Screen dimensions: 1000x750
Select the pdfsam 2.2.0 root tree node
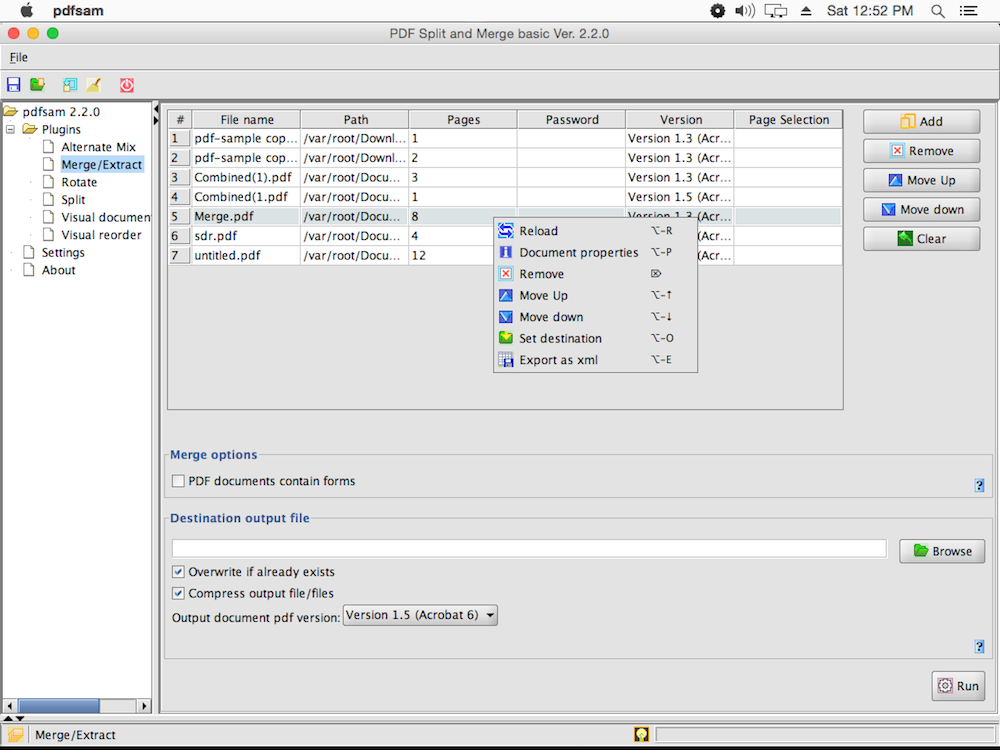pyautogui.click(x=61, y=112)
